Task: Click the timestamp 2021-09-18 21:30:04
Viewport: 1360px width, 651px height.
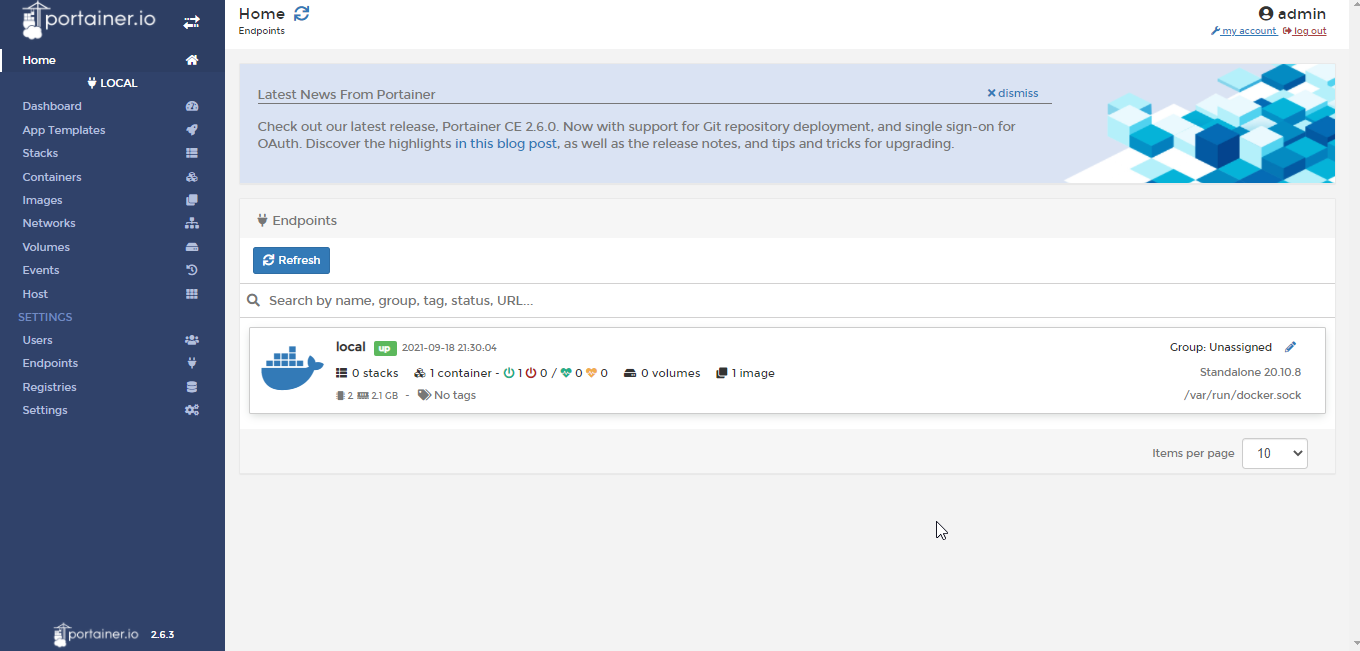Action: [449, 348]
